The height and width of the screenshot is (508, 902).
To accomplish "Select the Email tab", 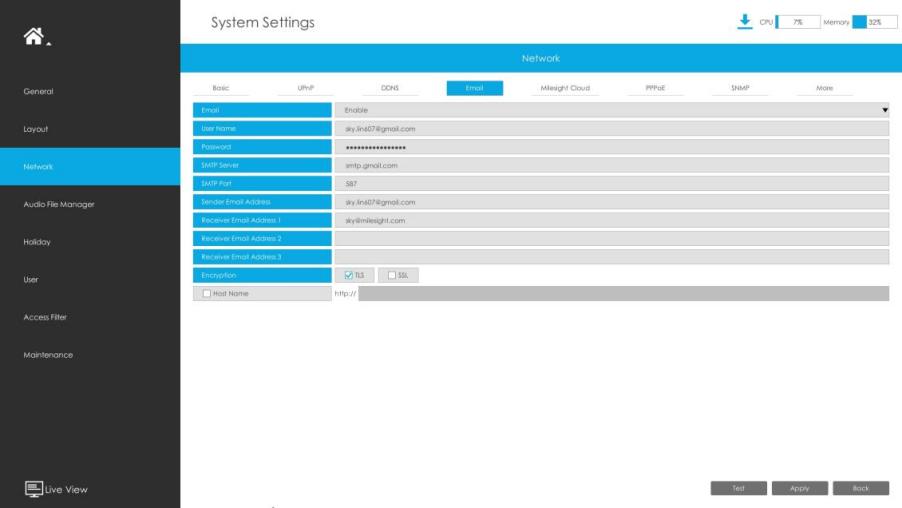I will pyautogui.click(x=475, y=88).
